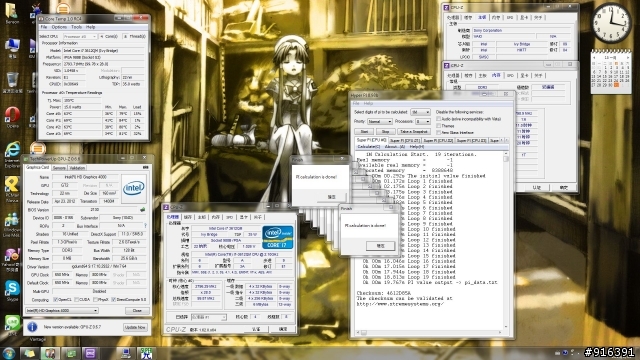Select the SPD tab in bottom CPU-Z window
Viewport: 640px width, 360px height.
click(x=230, y=217)
